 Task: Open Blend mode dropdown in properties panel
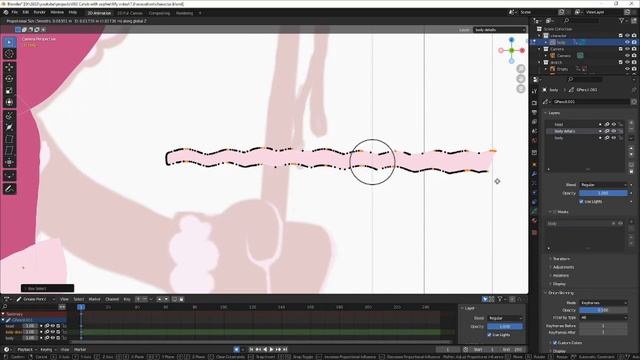603,185
